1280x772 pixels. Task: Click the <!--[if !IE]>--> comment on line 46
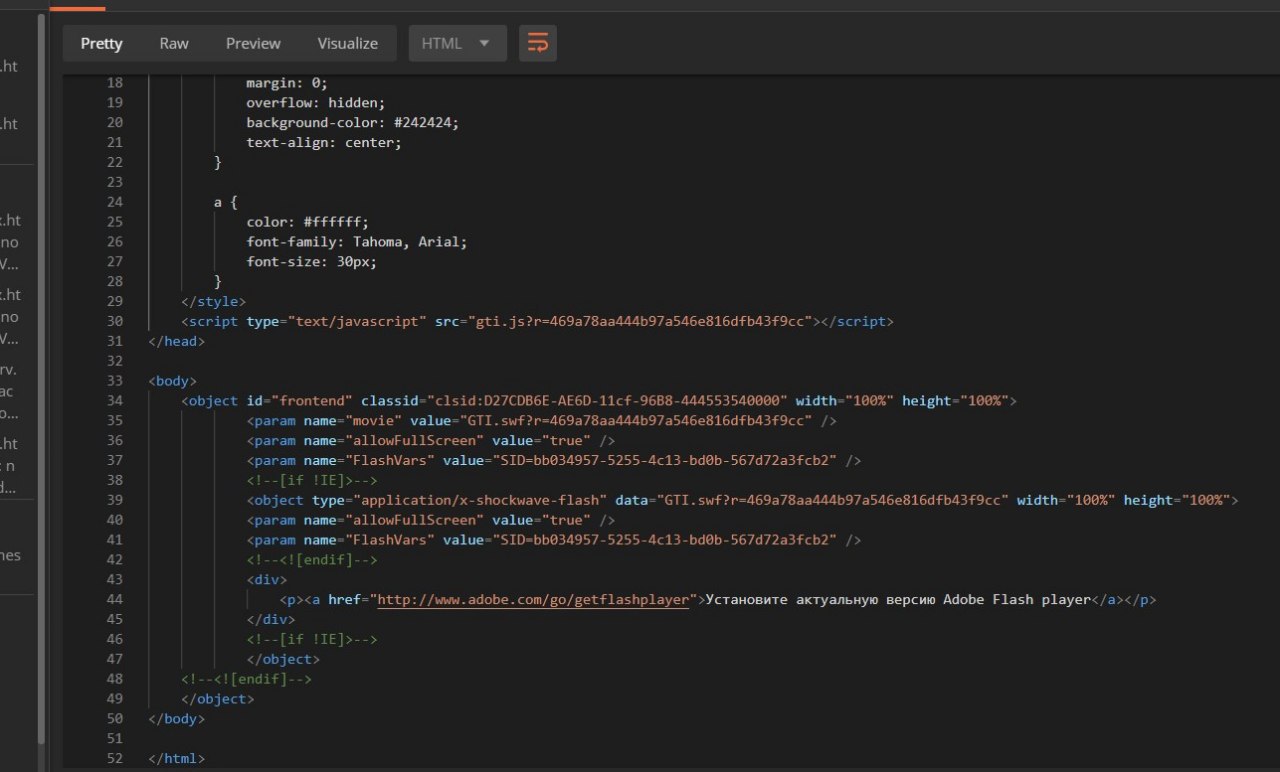312,640
